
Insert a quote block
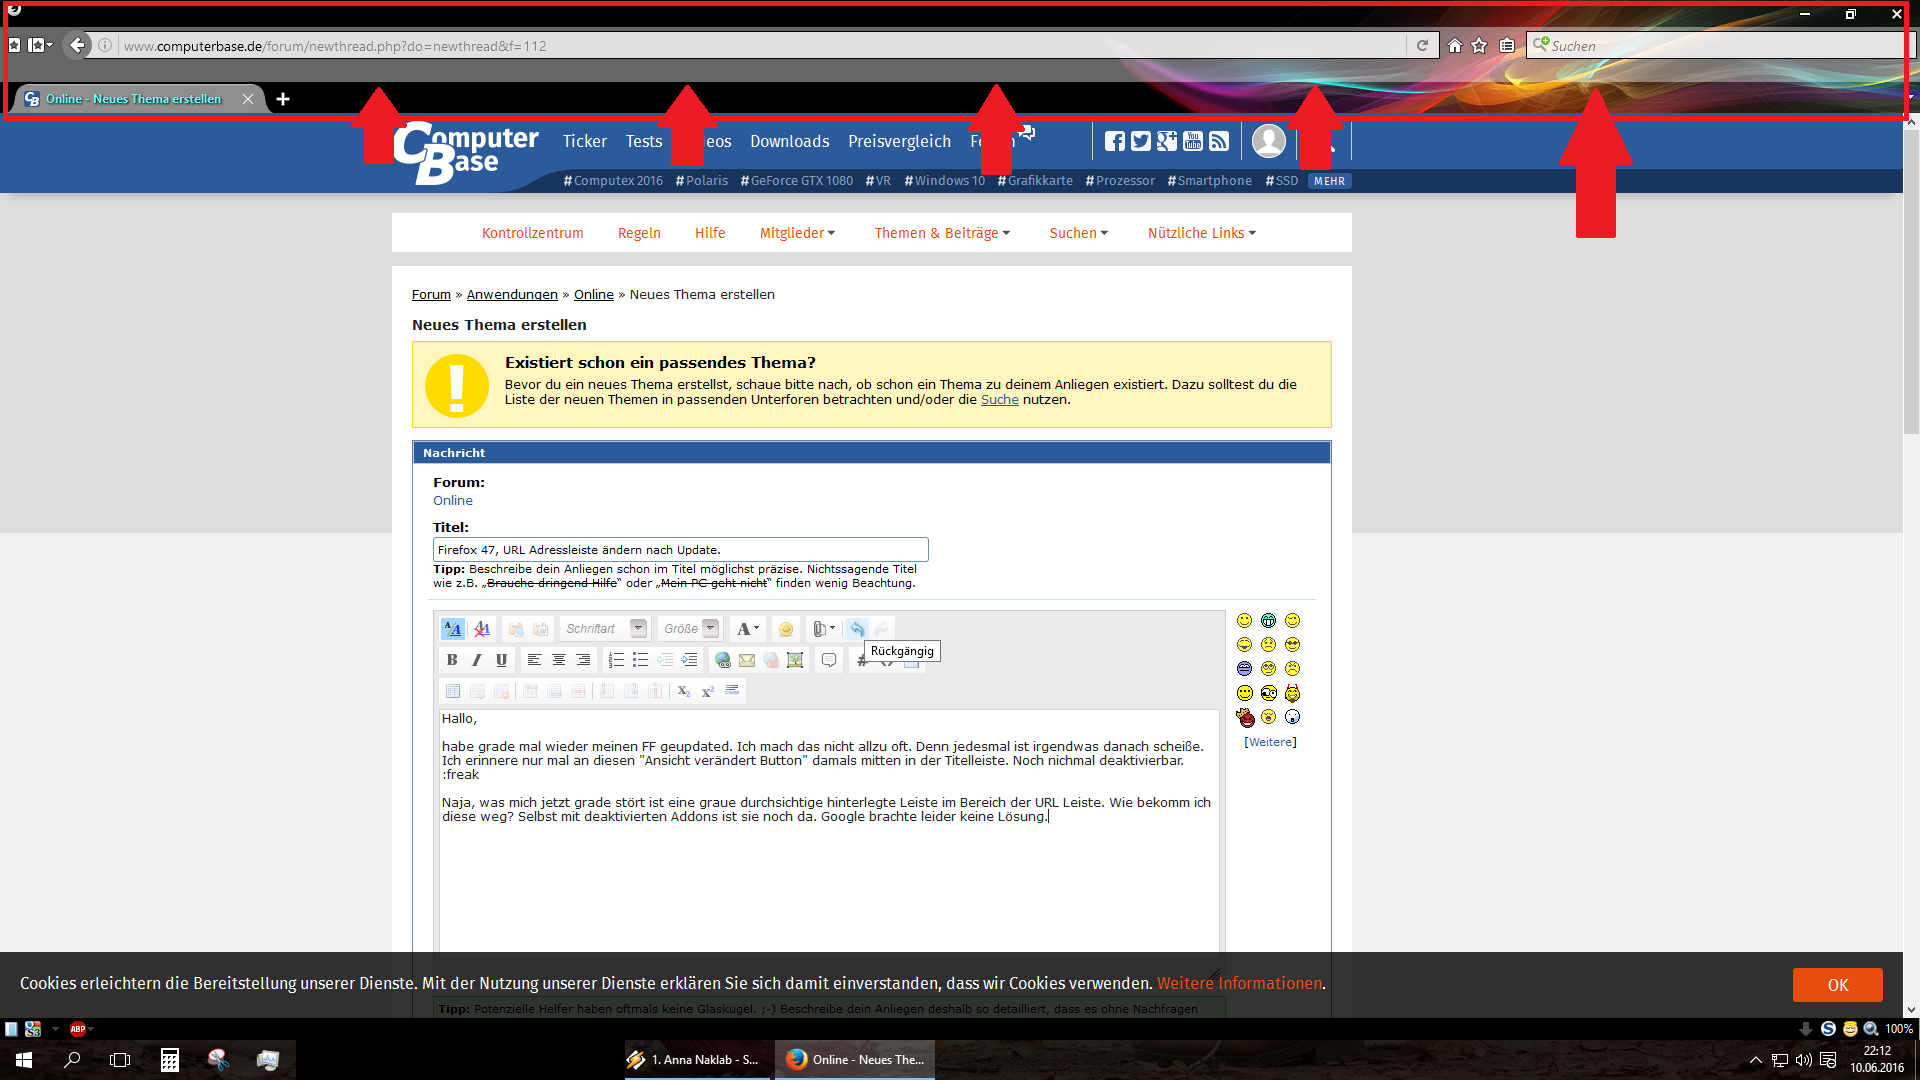(829, 660)
